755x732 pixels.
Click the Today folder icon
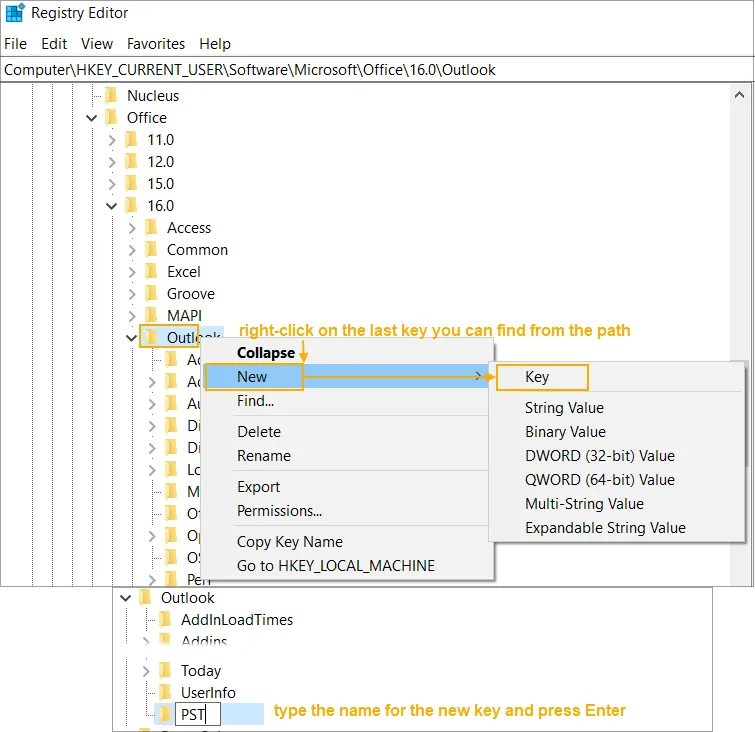click(165, 670)
